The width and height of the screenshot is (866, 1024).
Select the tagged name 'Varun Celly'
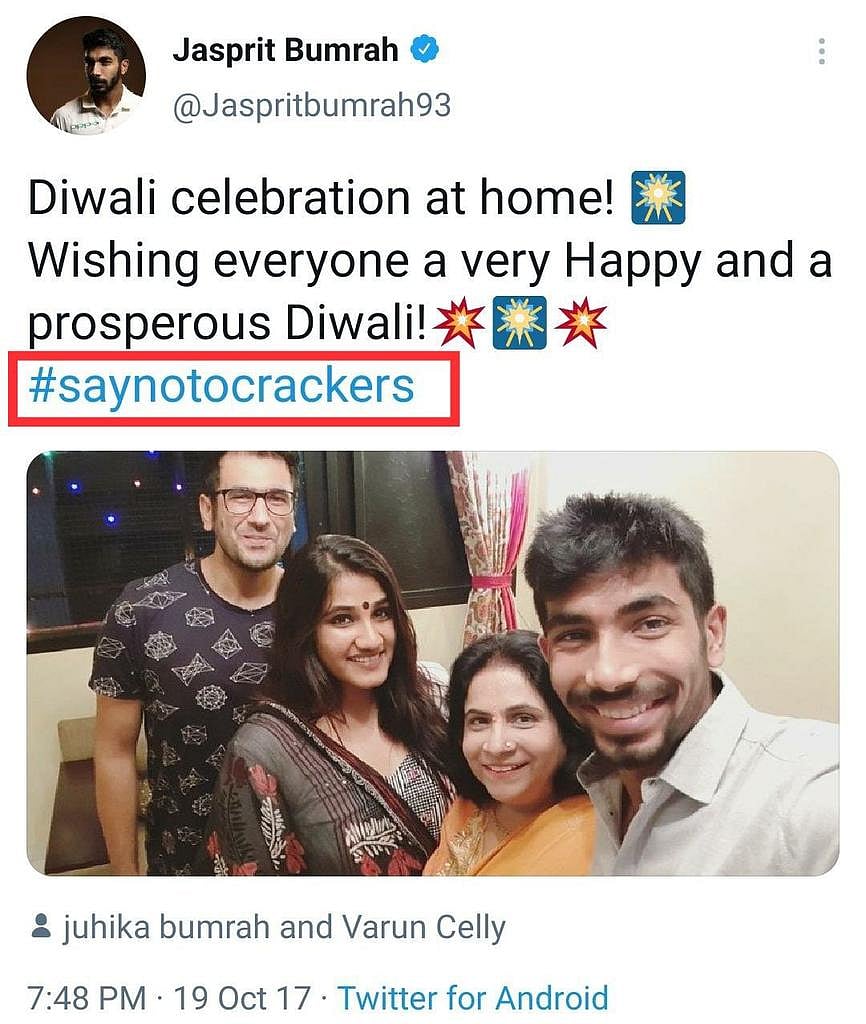[430, 928]
